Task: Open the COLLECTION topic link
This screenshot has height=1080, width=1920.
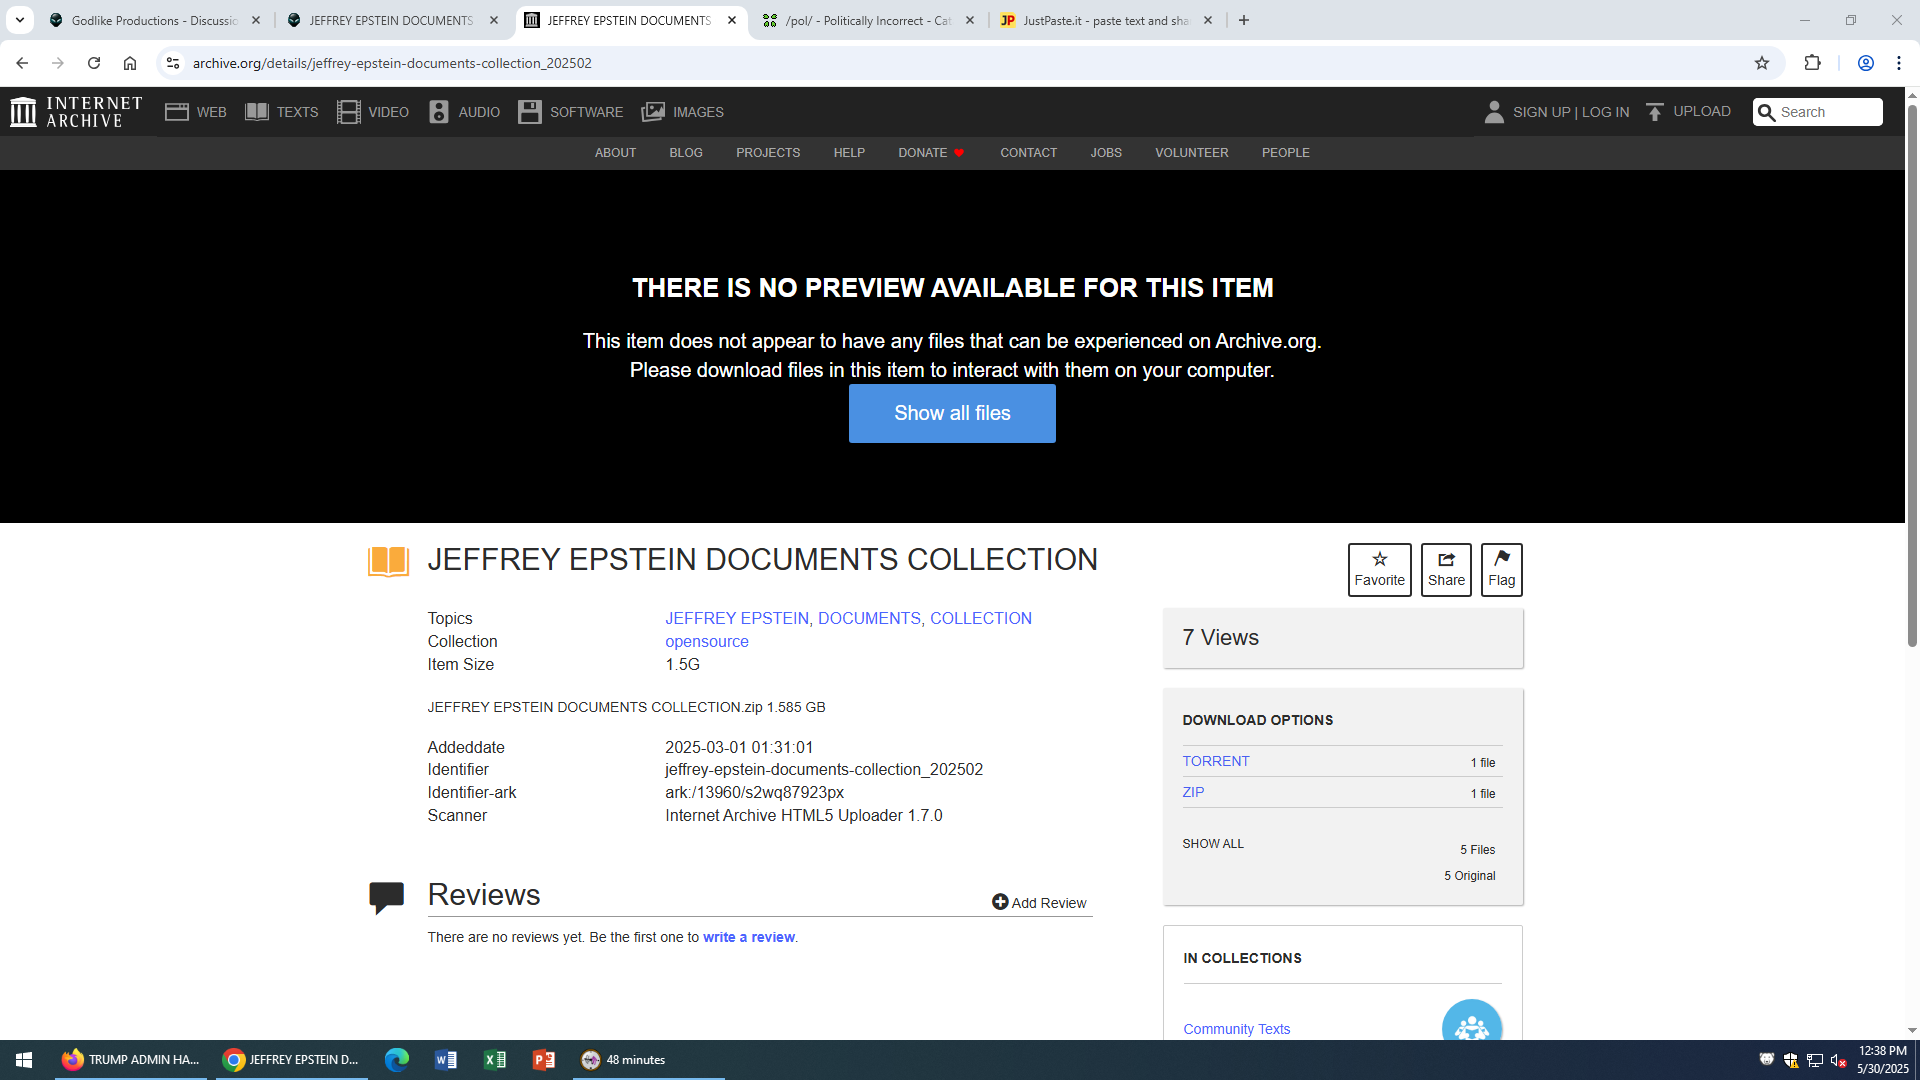Action: click(x=981, y=618)
